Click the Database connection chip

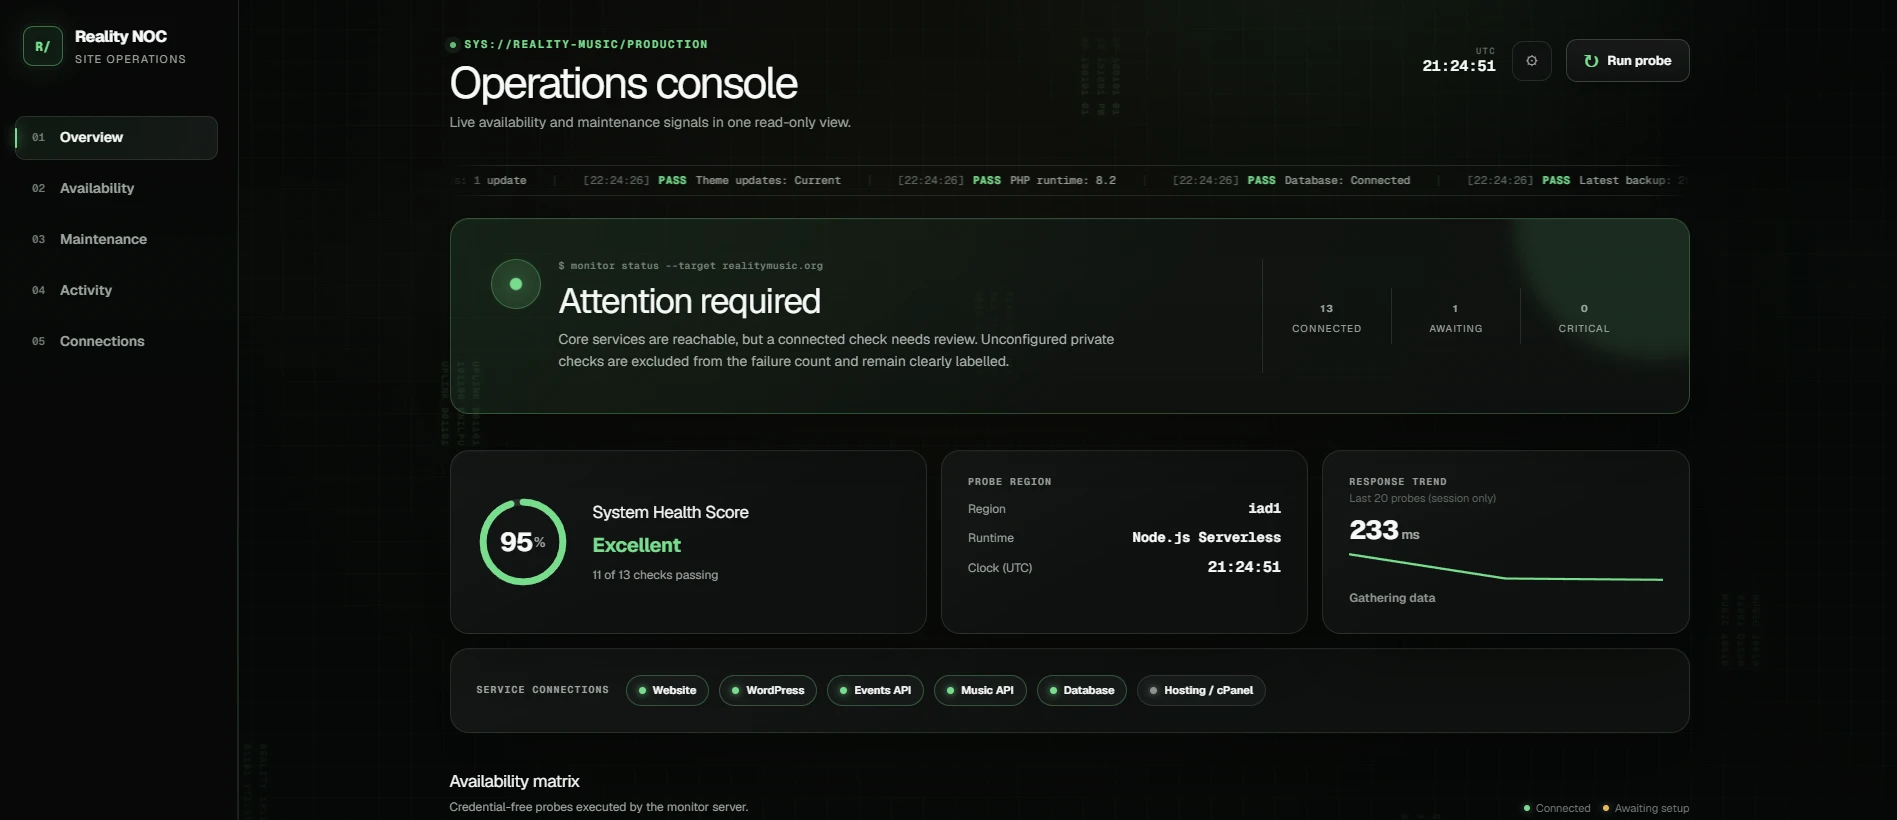tap(1082, 691)
